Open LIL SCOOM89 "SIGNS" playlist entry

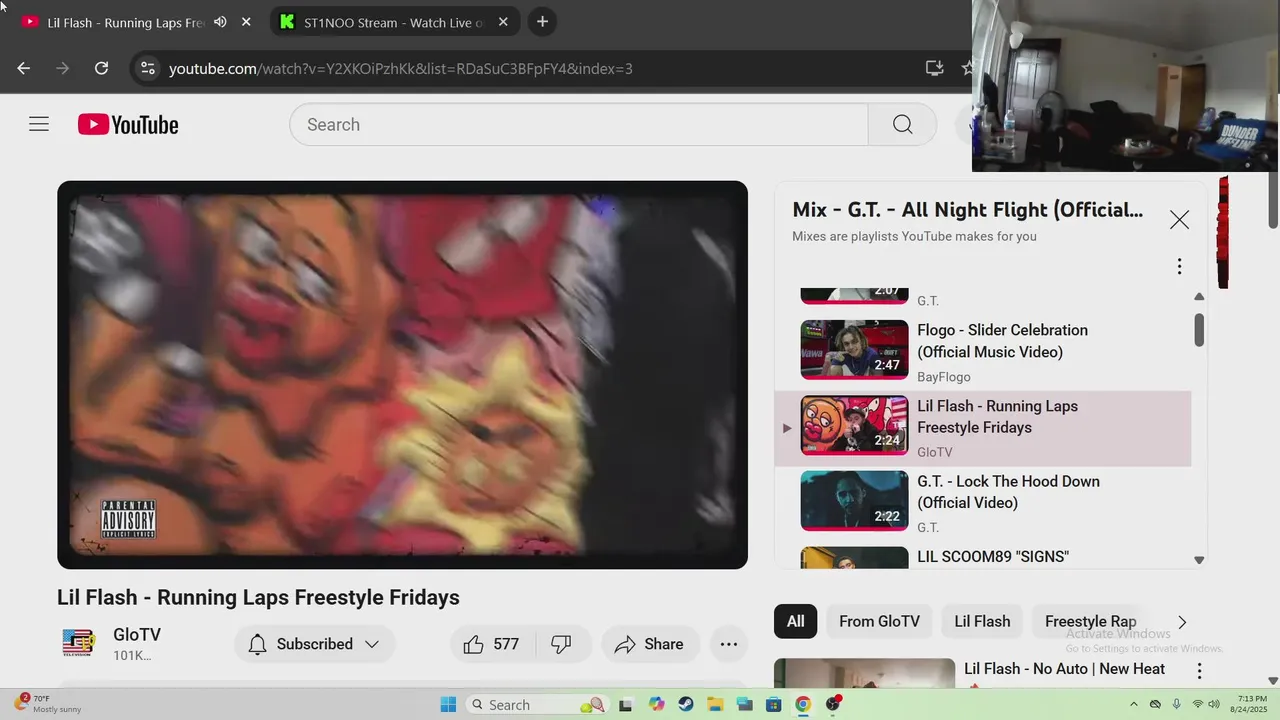point(983,557)
